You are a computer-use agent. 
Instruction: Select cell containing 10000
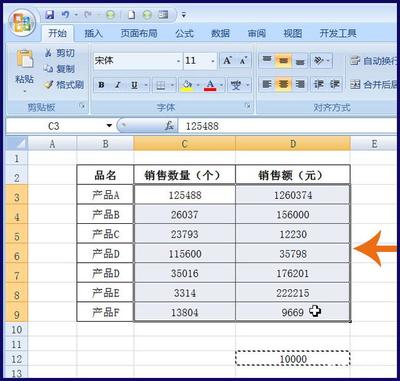tap(293, 359)
